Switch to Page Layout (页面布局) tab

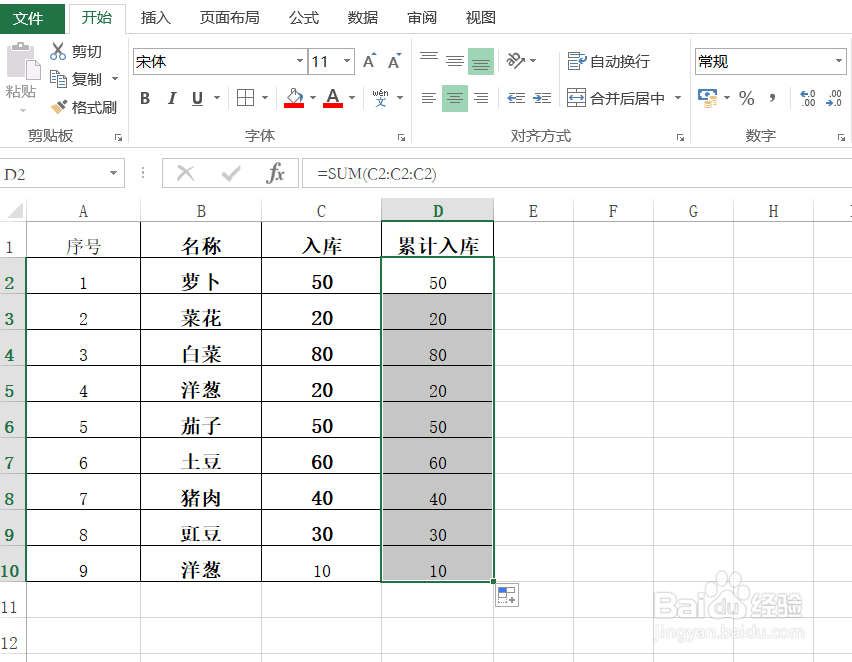229,18
